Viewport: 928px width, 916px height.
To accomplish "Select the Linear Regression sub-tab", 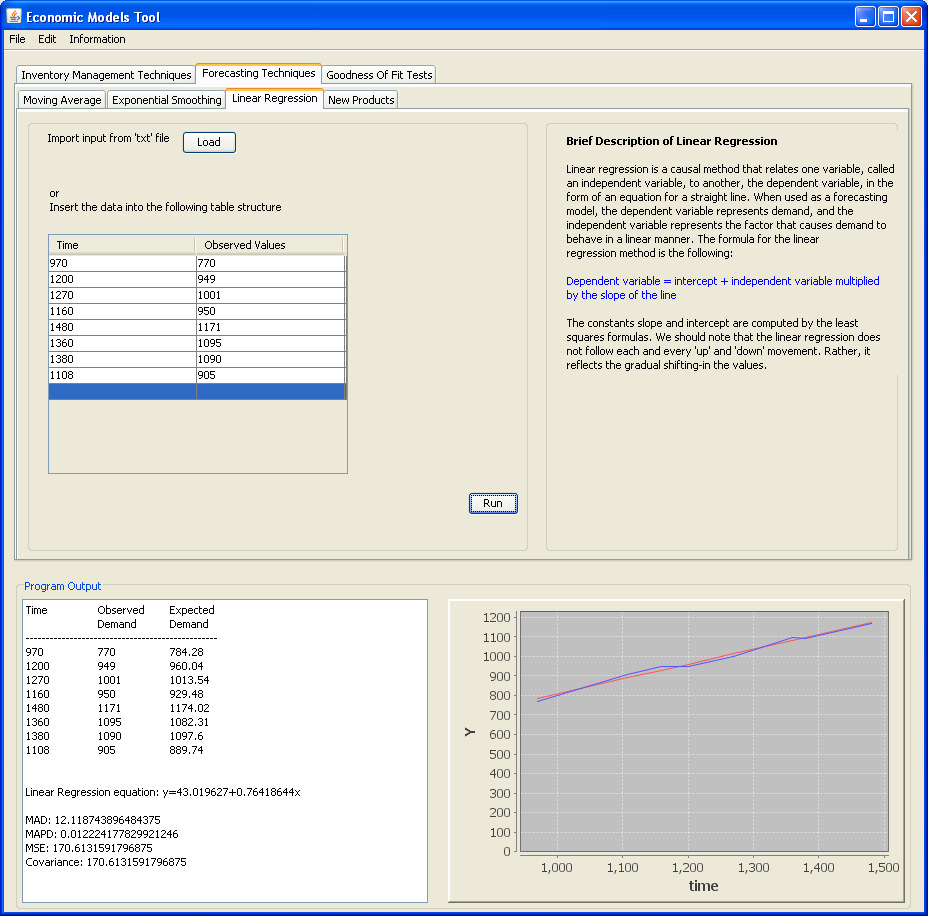I will coord(275,98).
